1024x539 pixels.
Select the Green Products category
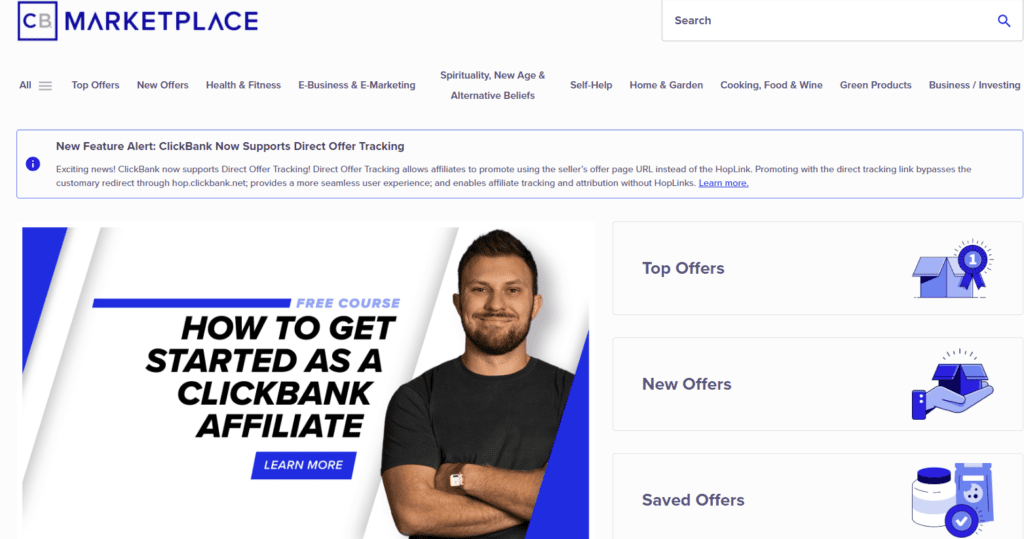[875, 85]
